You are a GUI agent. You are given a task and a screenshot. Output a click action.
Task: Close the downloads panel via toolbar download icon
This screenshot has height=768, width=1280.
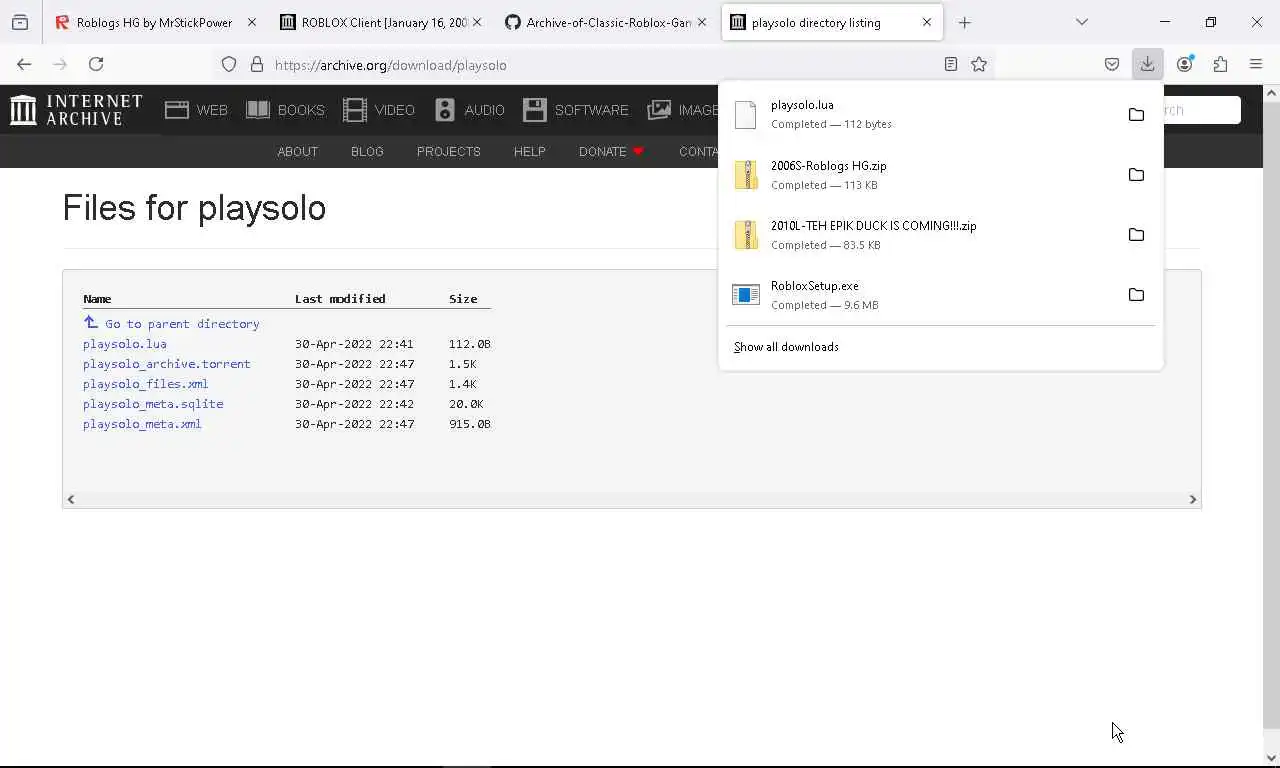1147,65
